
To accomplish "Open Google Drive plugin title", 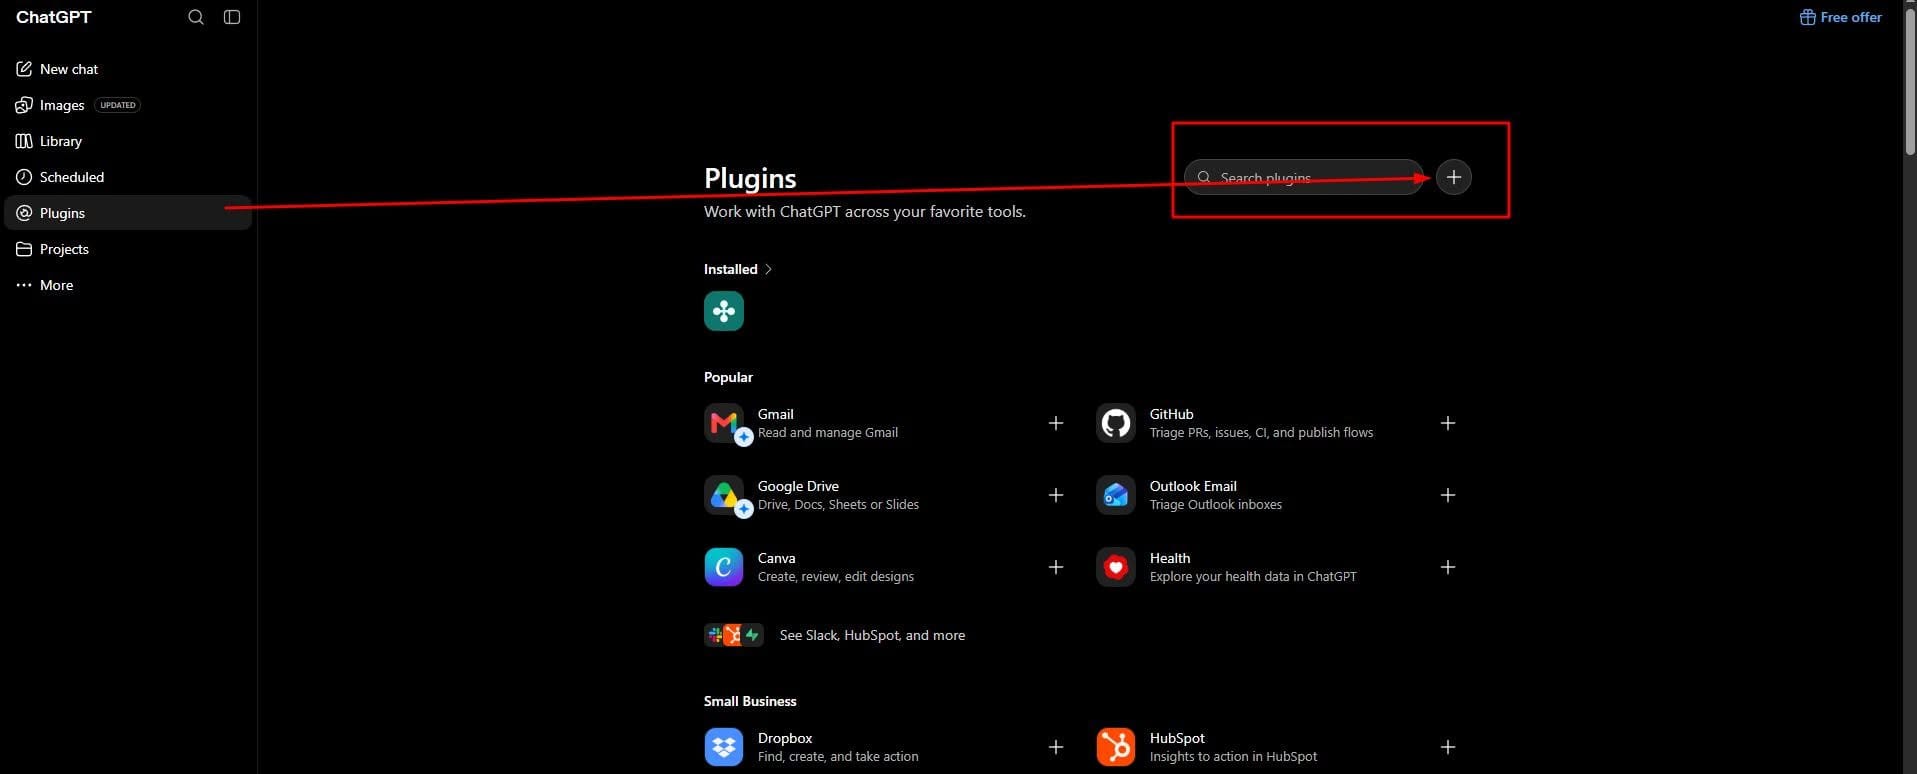I will point(798,486).
